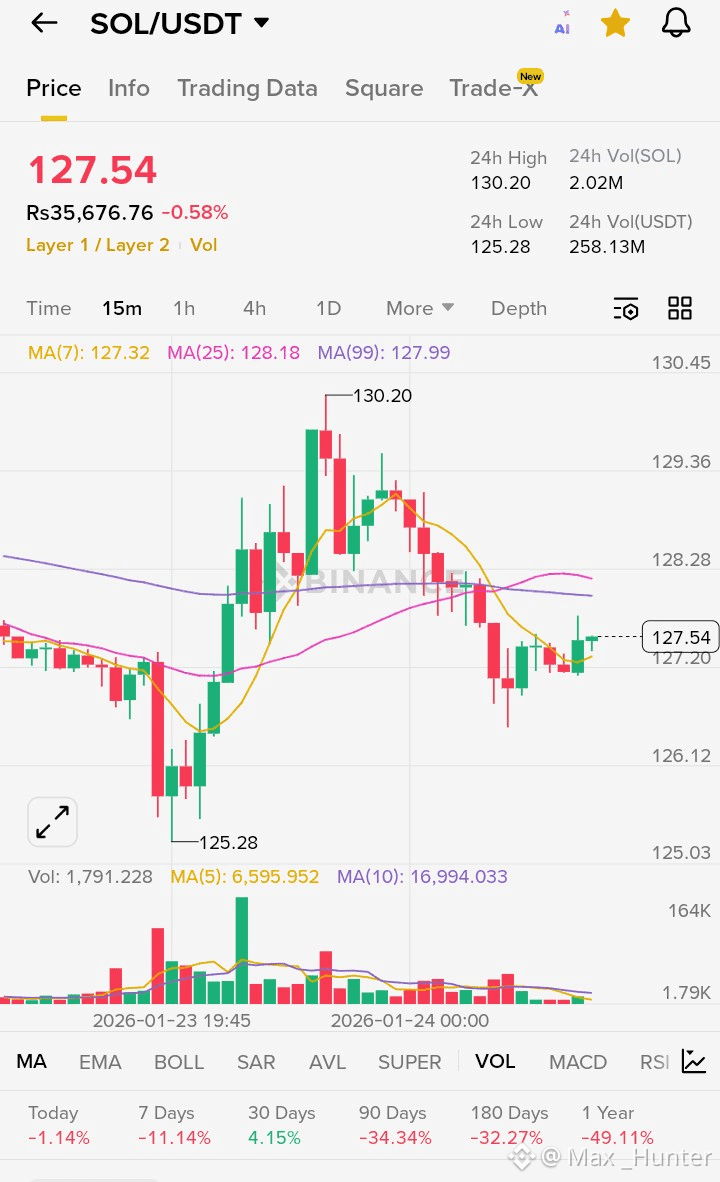Tap the Rs35,676.76 converted price

point(90,213)
